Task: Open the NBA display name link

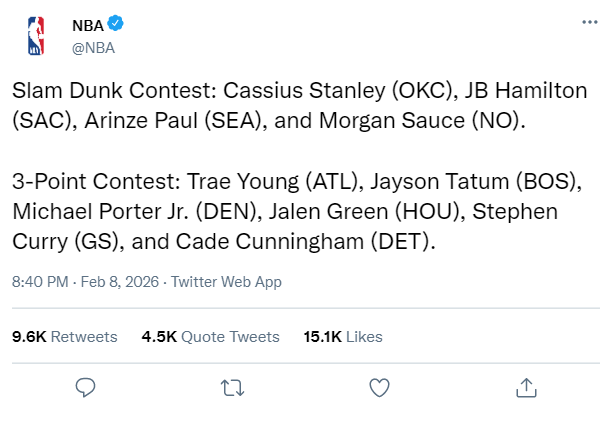Action: pos(88,26)
